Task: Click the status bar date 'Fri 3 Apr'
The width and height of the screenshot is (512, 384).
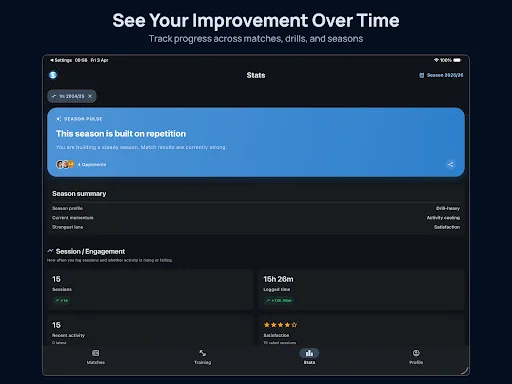Action: tap(99, 60)
